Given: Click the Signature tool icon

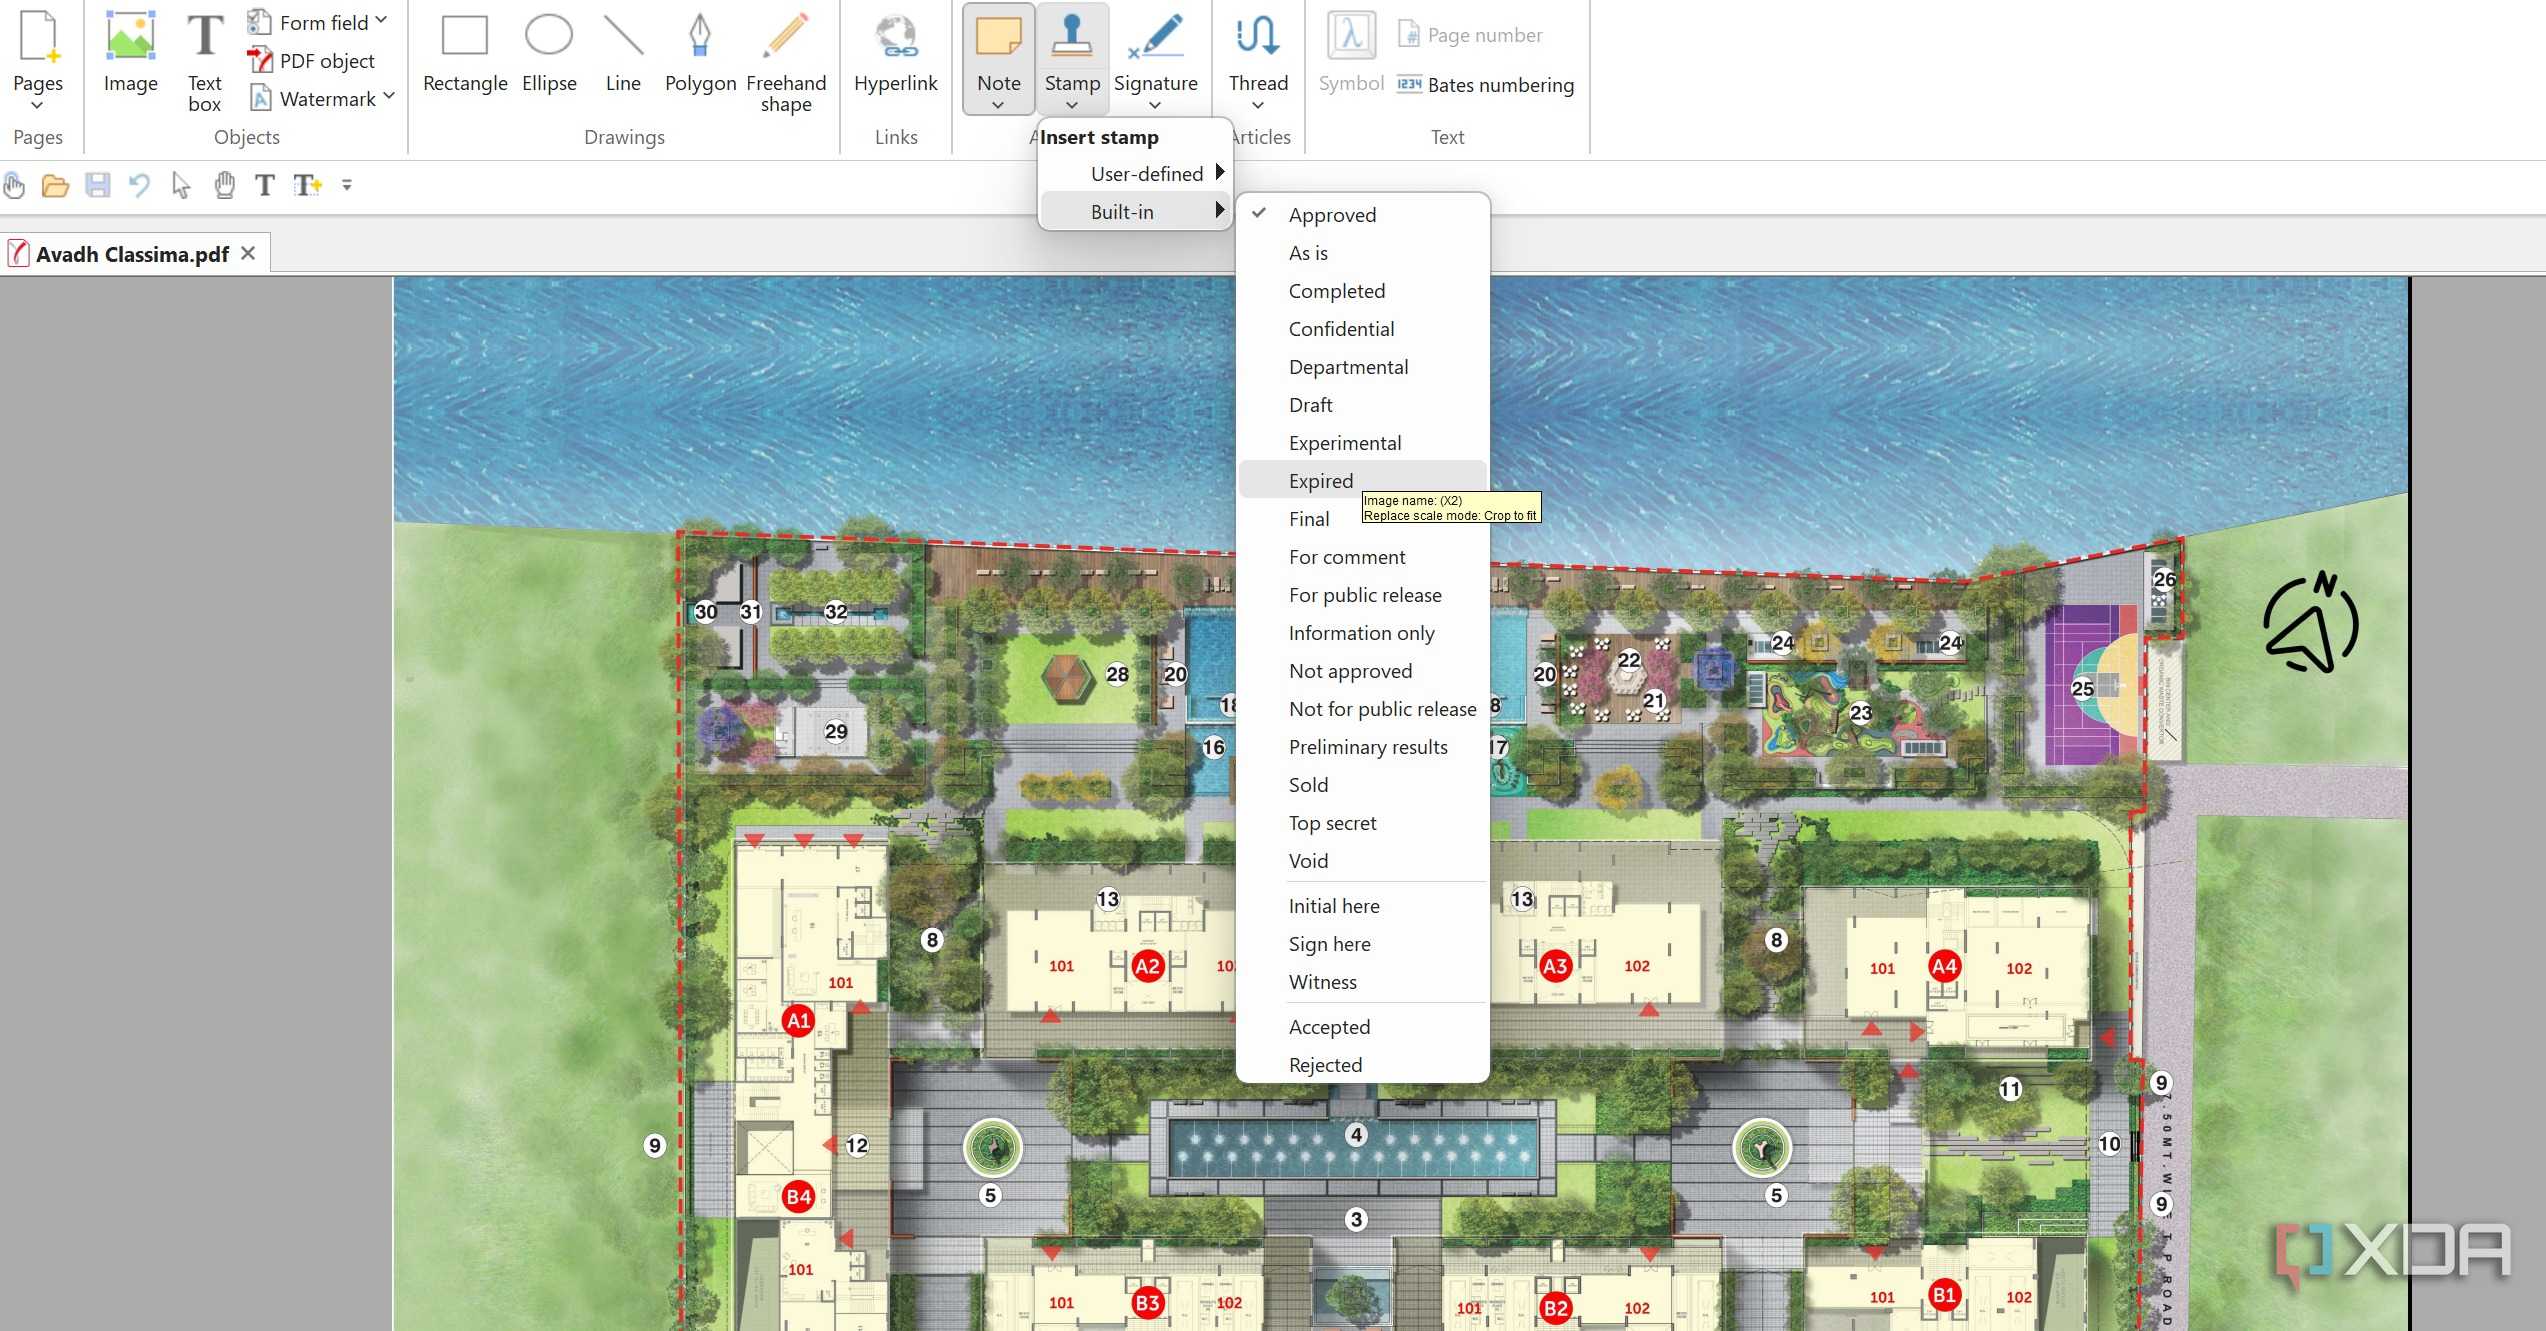Looking at the screenshot, I should pos(1155,36).
